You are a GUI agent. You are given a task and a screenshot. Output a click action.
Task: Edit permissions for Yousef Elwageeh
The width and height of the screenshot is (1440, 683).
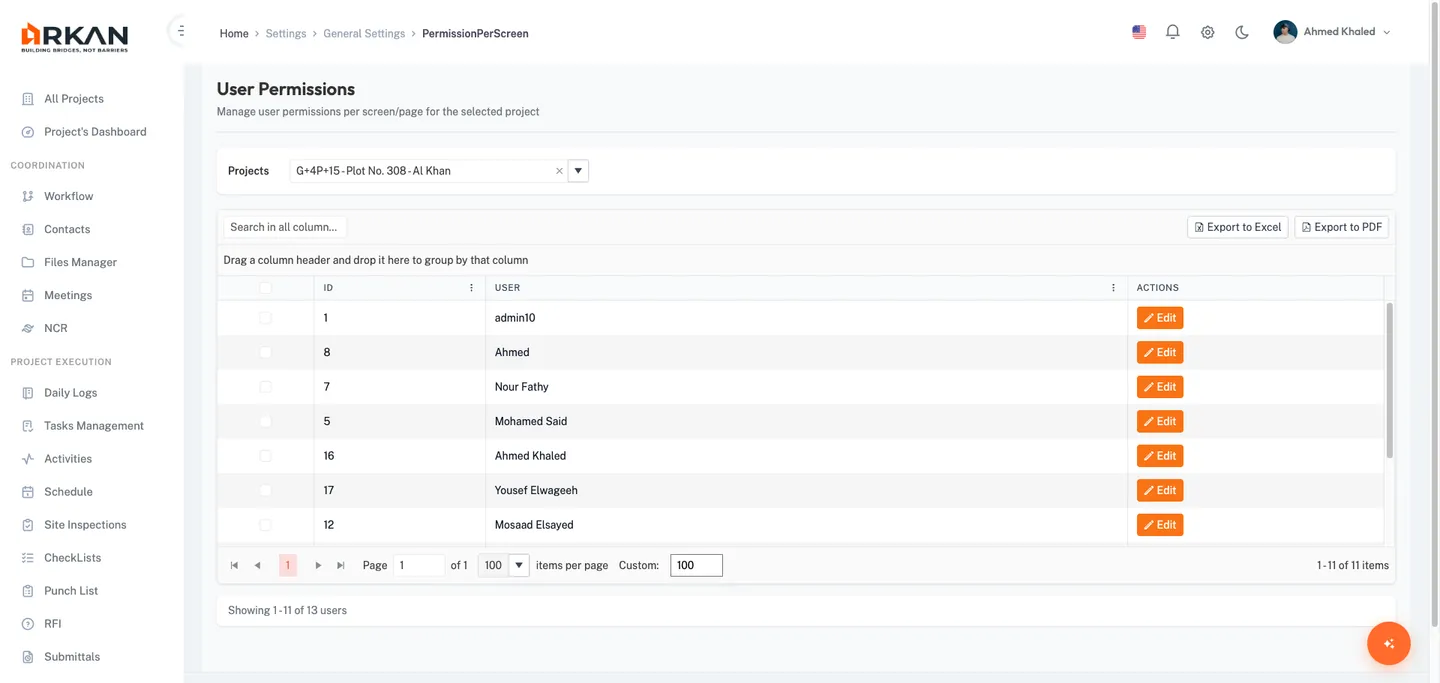pyautogui.click(x=1159, y=490)
